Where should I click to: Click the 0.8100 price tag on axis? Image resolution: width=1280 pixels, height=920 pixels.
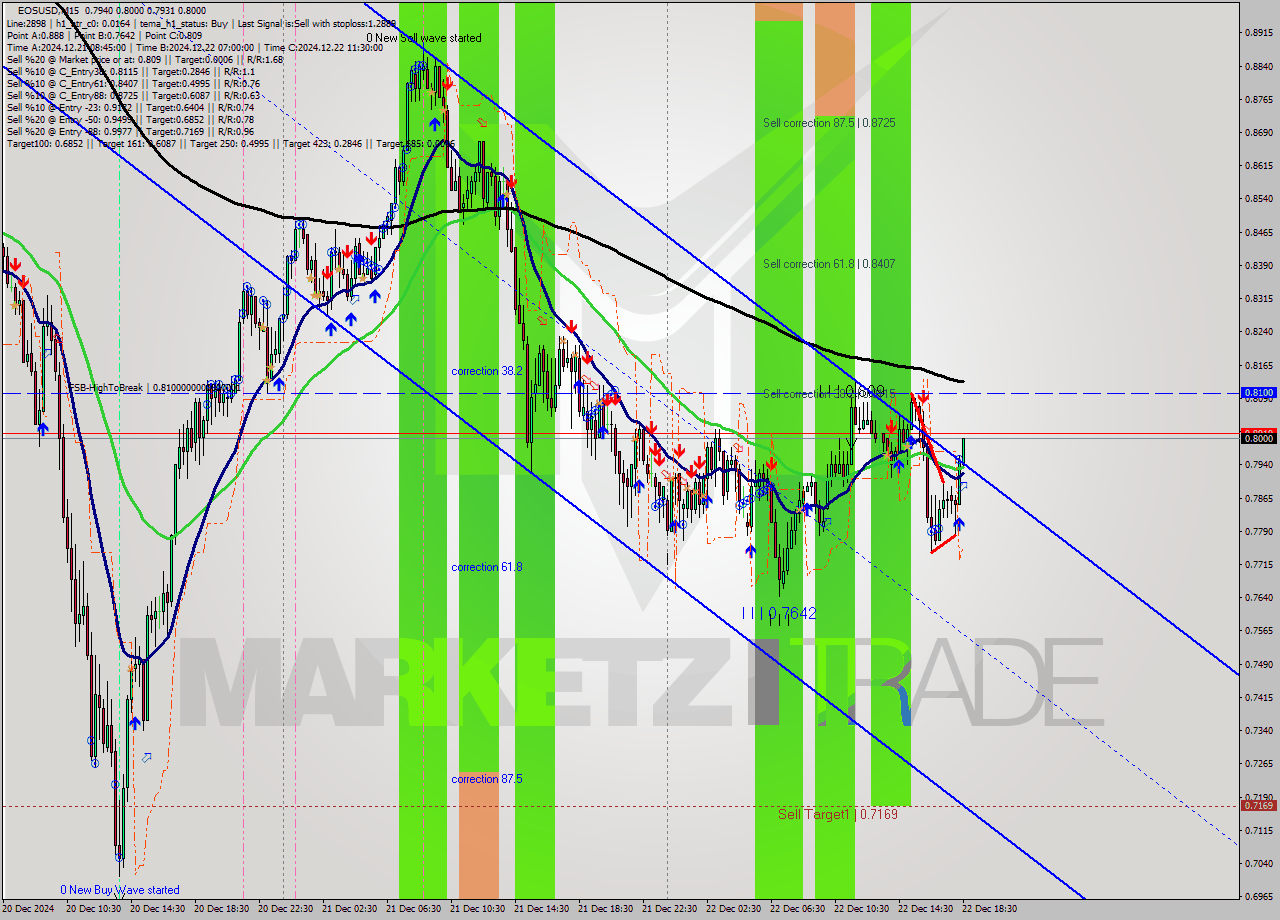[1257, 393]
